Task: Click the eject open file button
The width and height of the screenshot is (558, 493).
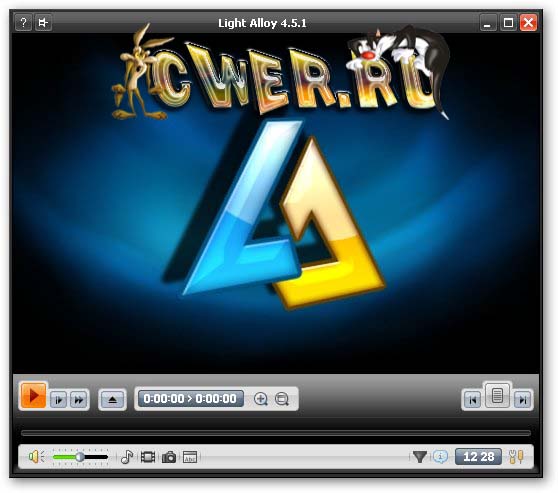Action: 112,399
